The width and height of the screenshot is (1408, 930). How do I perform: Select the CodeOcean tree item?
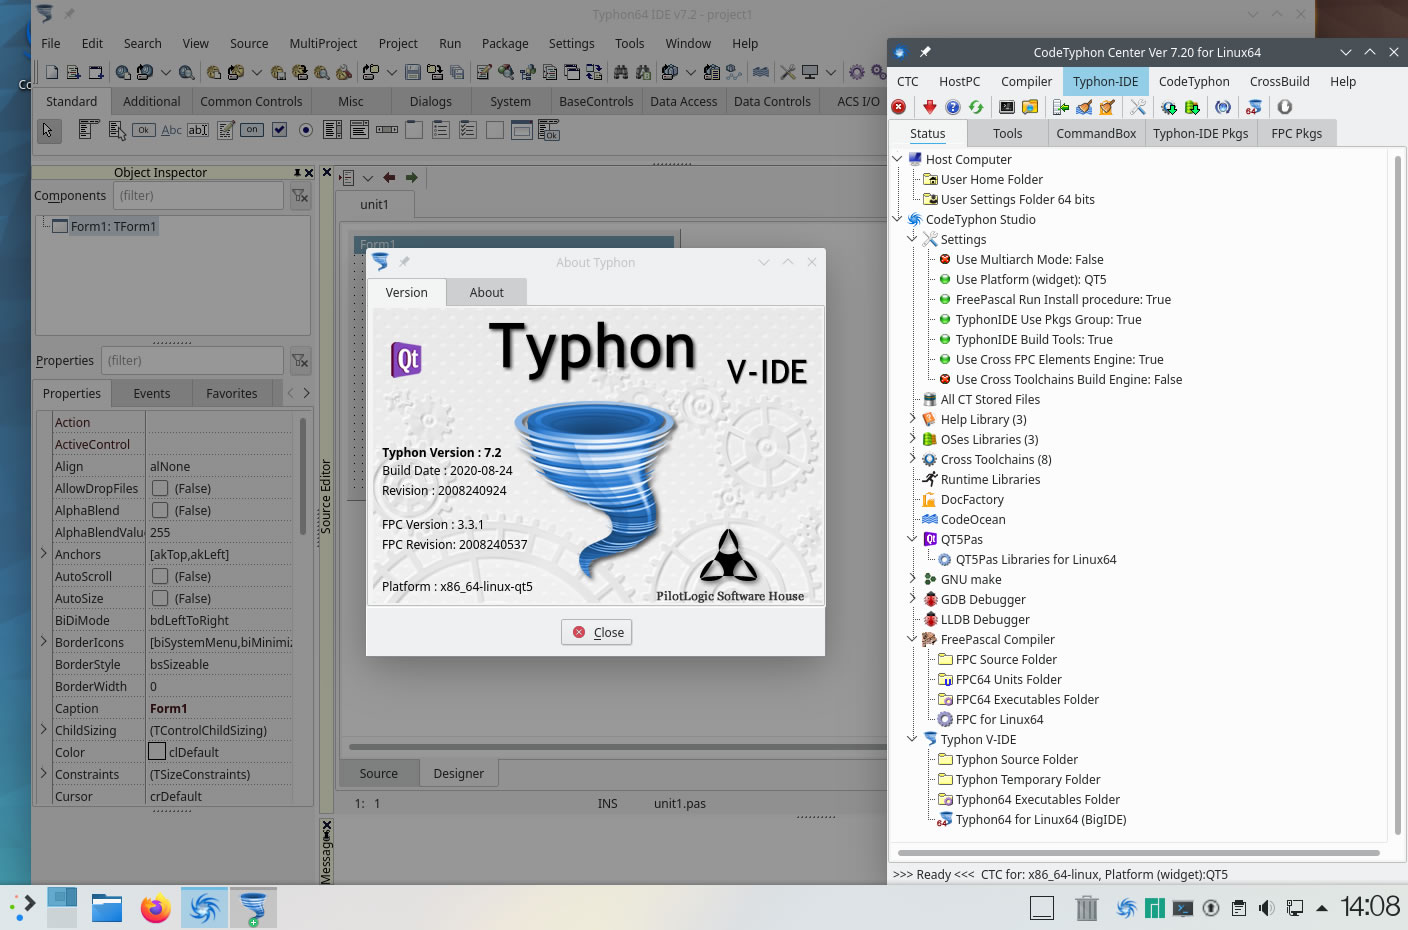973,519
